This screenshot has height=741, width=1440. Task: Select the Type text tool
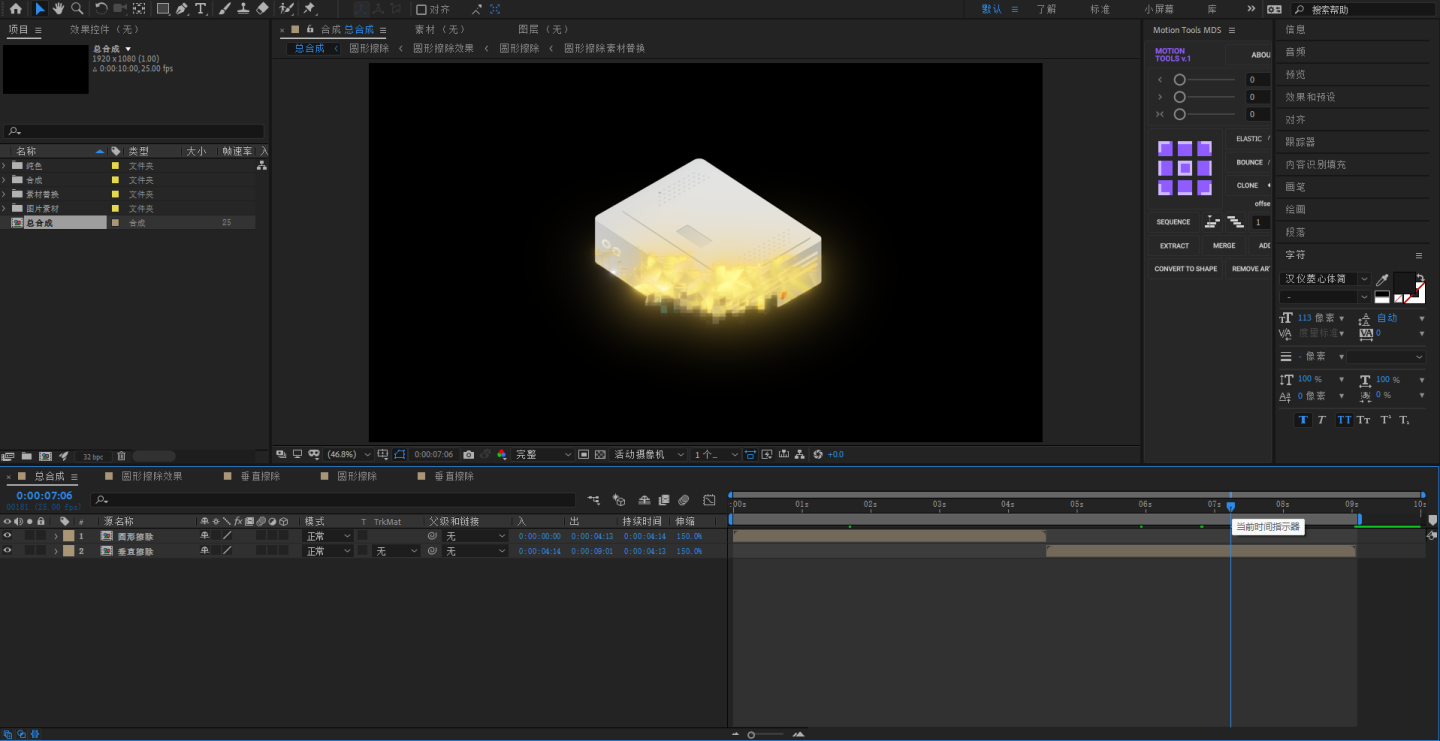click(201, 8)
